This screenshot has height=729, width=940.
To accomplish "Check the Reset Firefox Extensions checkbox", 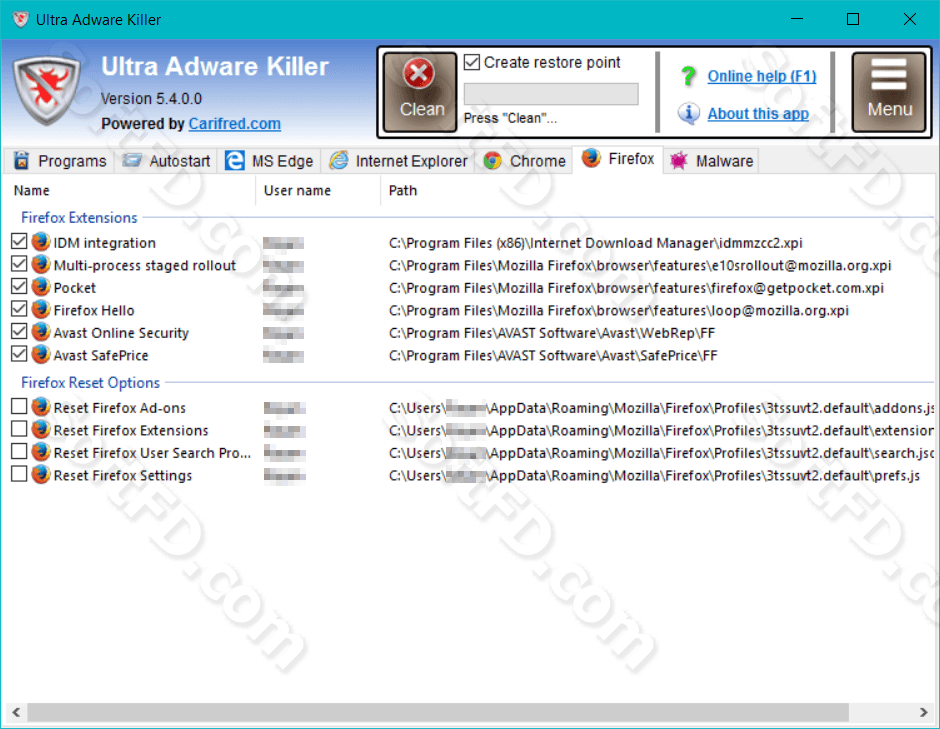I will point(19,429).
